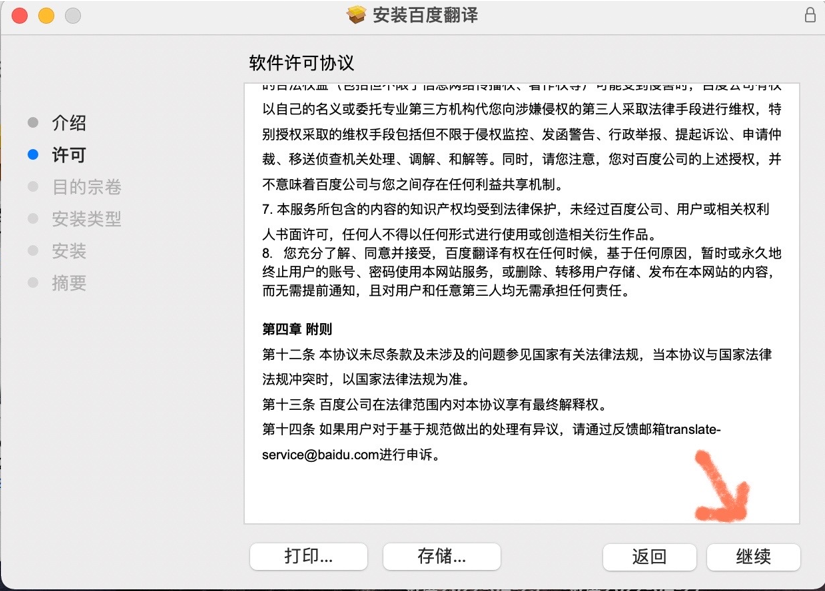Click the service@baidu.com email text
The image size is (825, 591).
click(321, 454)
